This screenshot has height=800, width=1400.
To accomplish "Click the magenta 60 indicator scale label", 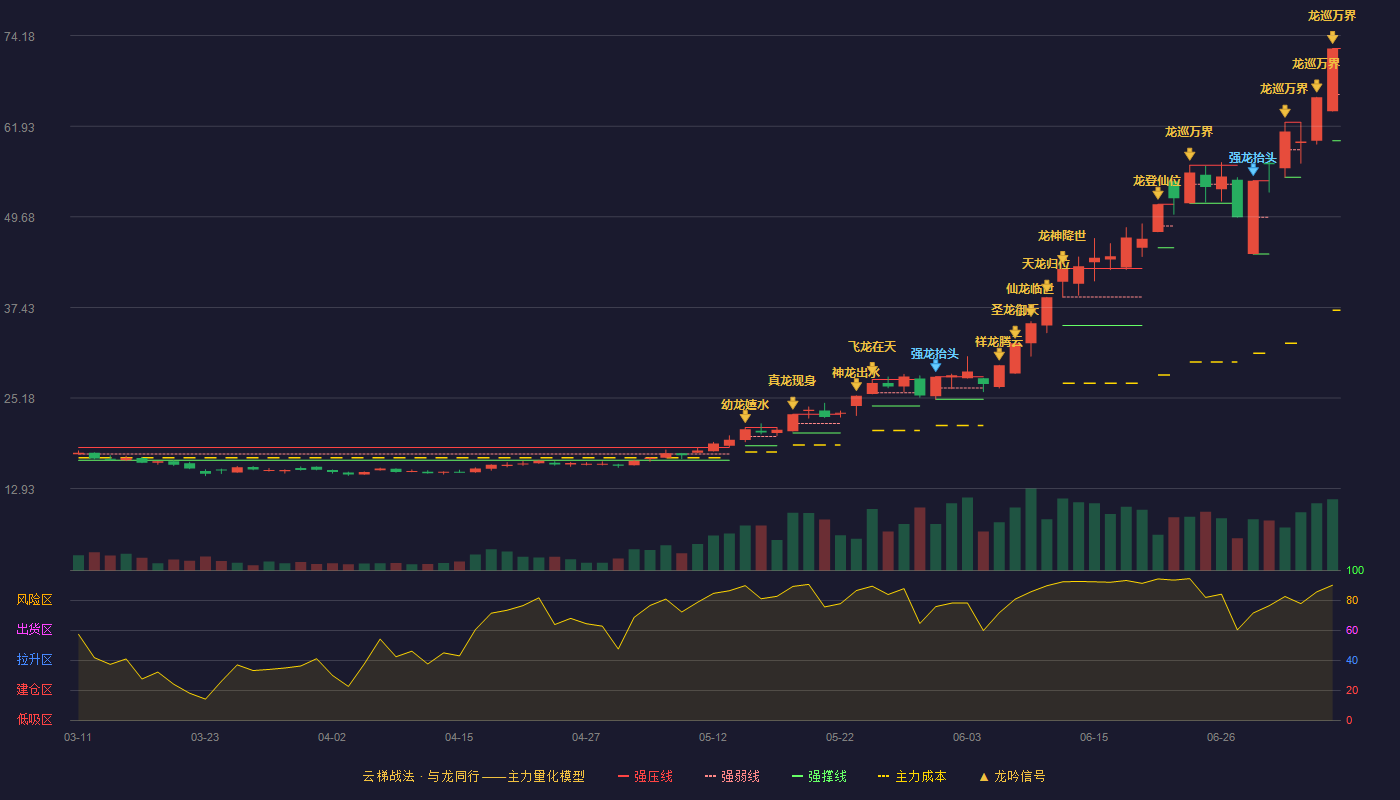I will pyautogui.click(x=1352, y=630).
